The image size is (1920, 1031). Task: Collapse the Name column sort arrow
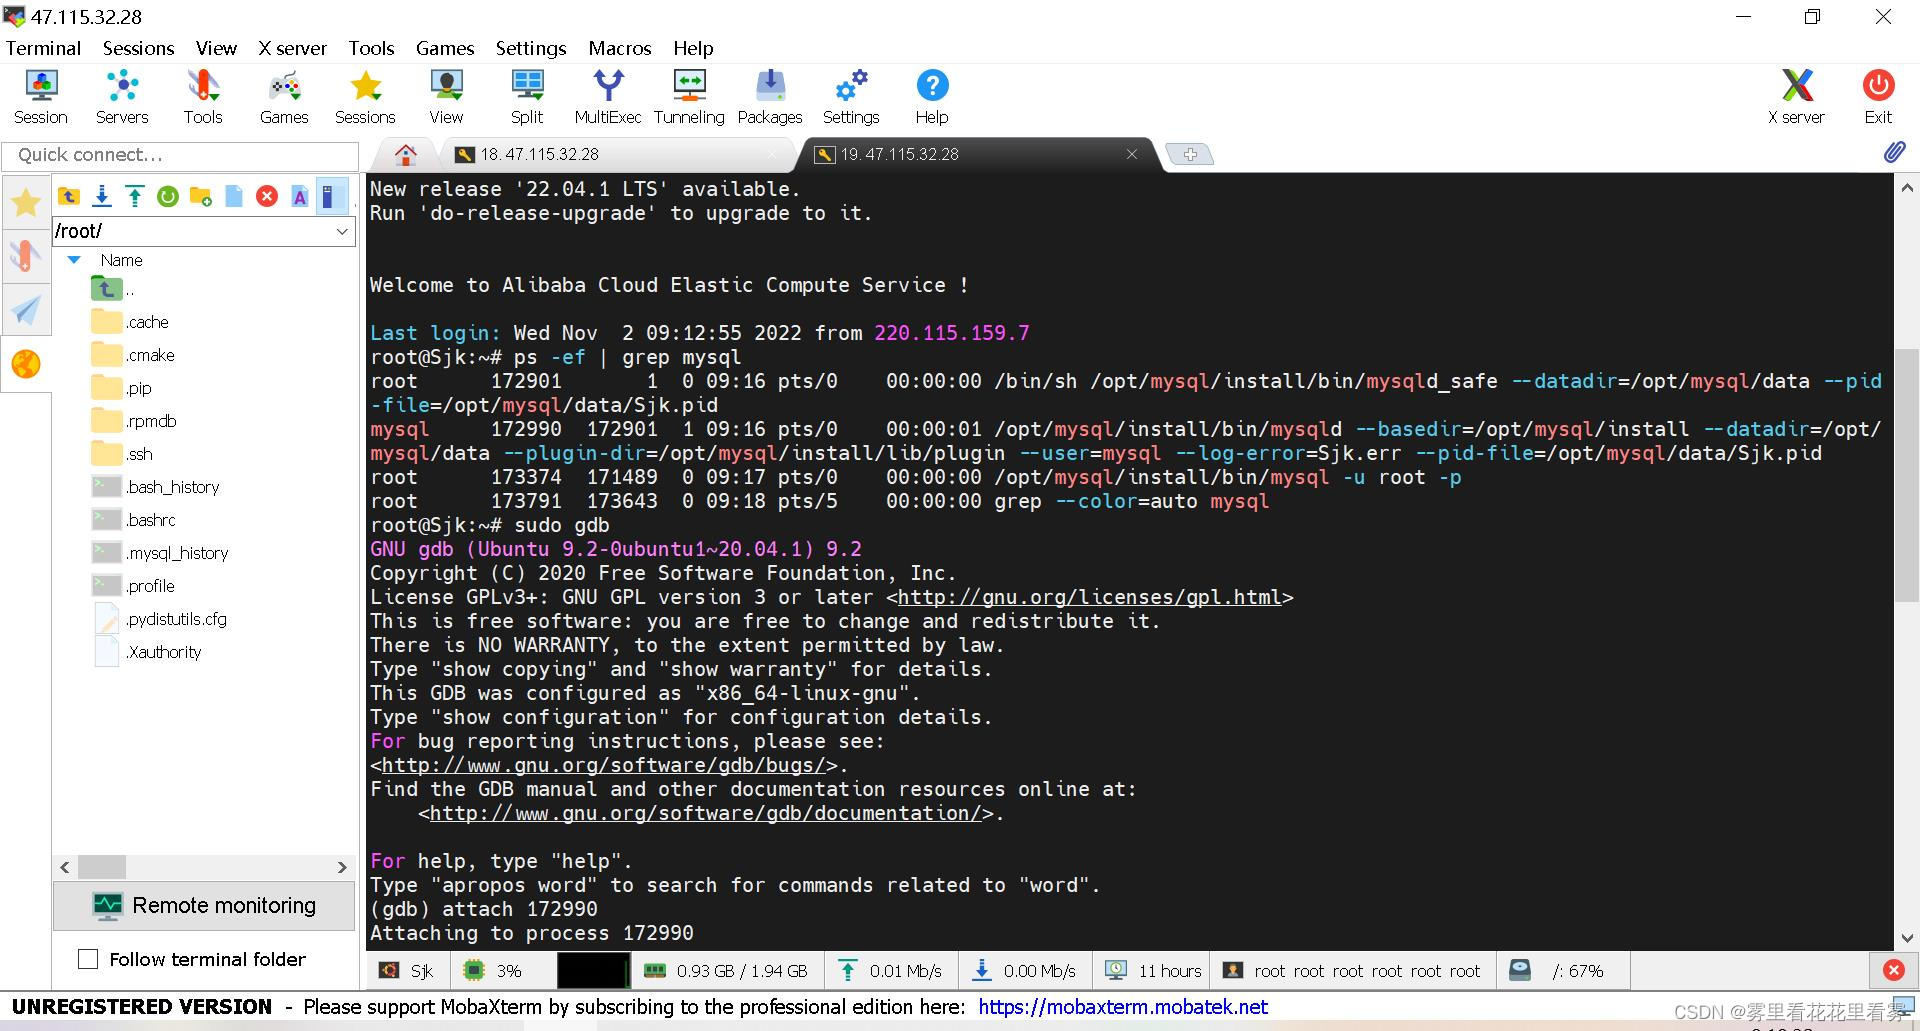point(74,260)
